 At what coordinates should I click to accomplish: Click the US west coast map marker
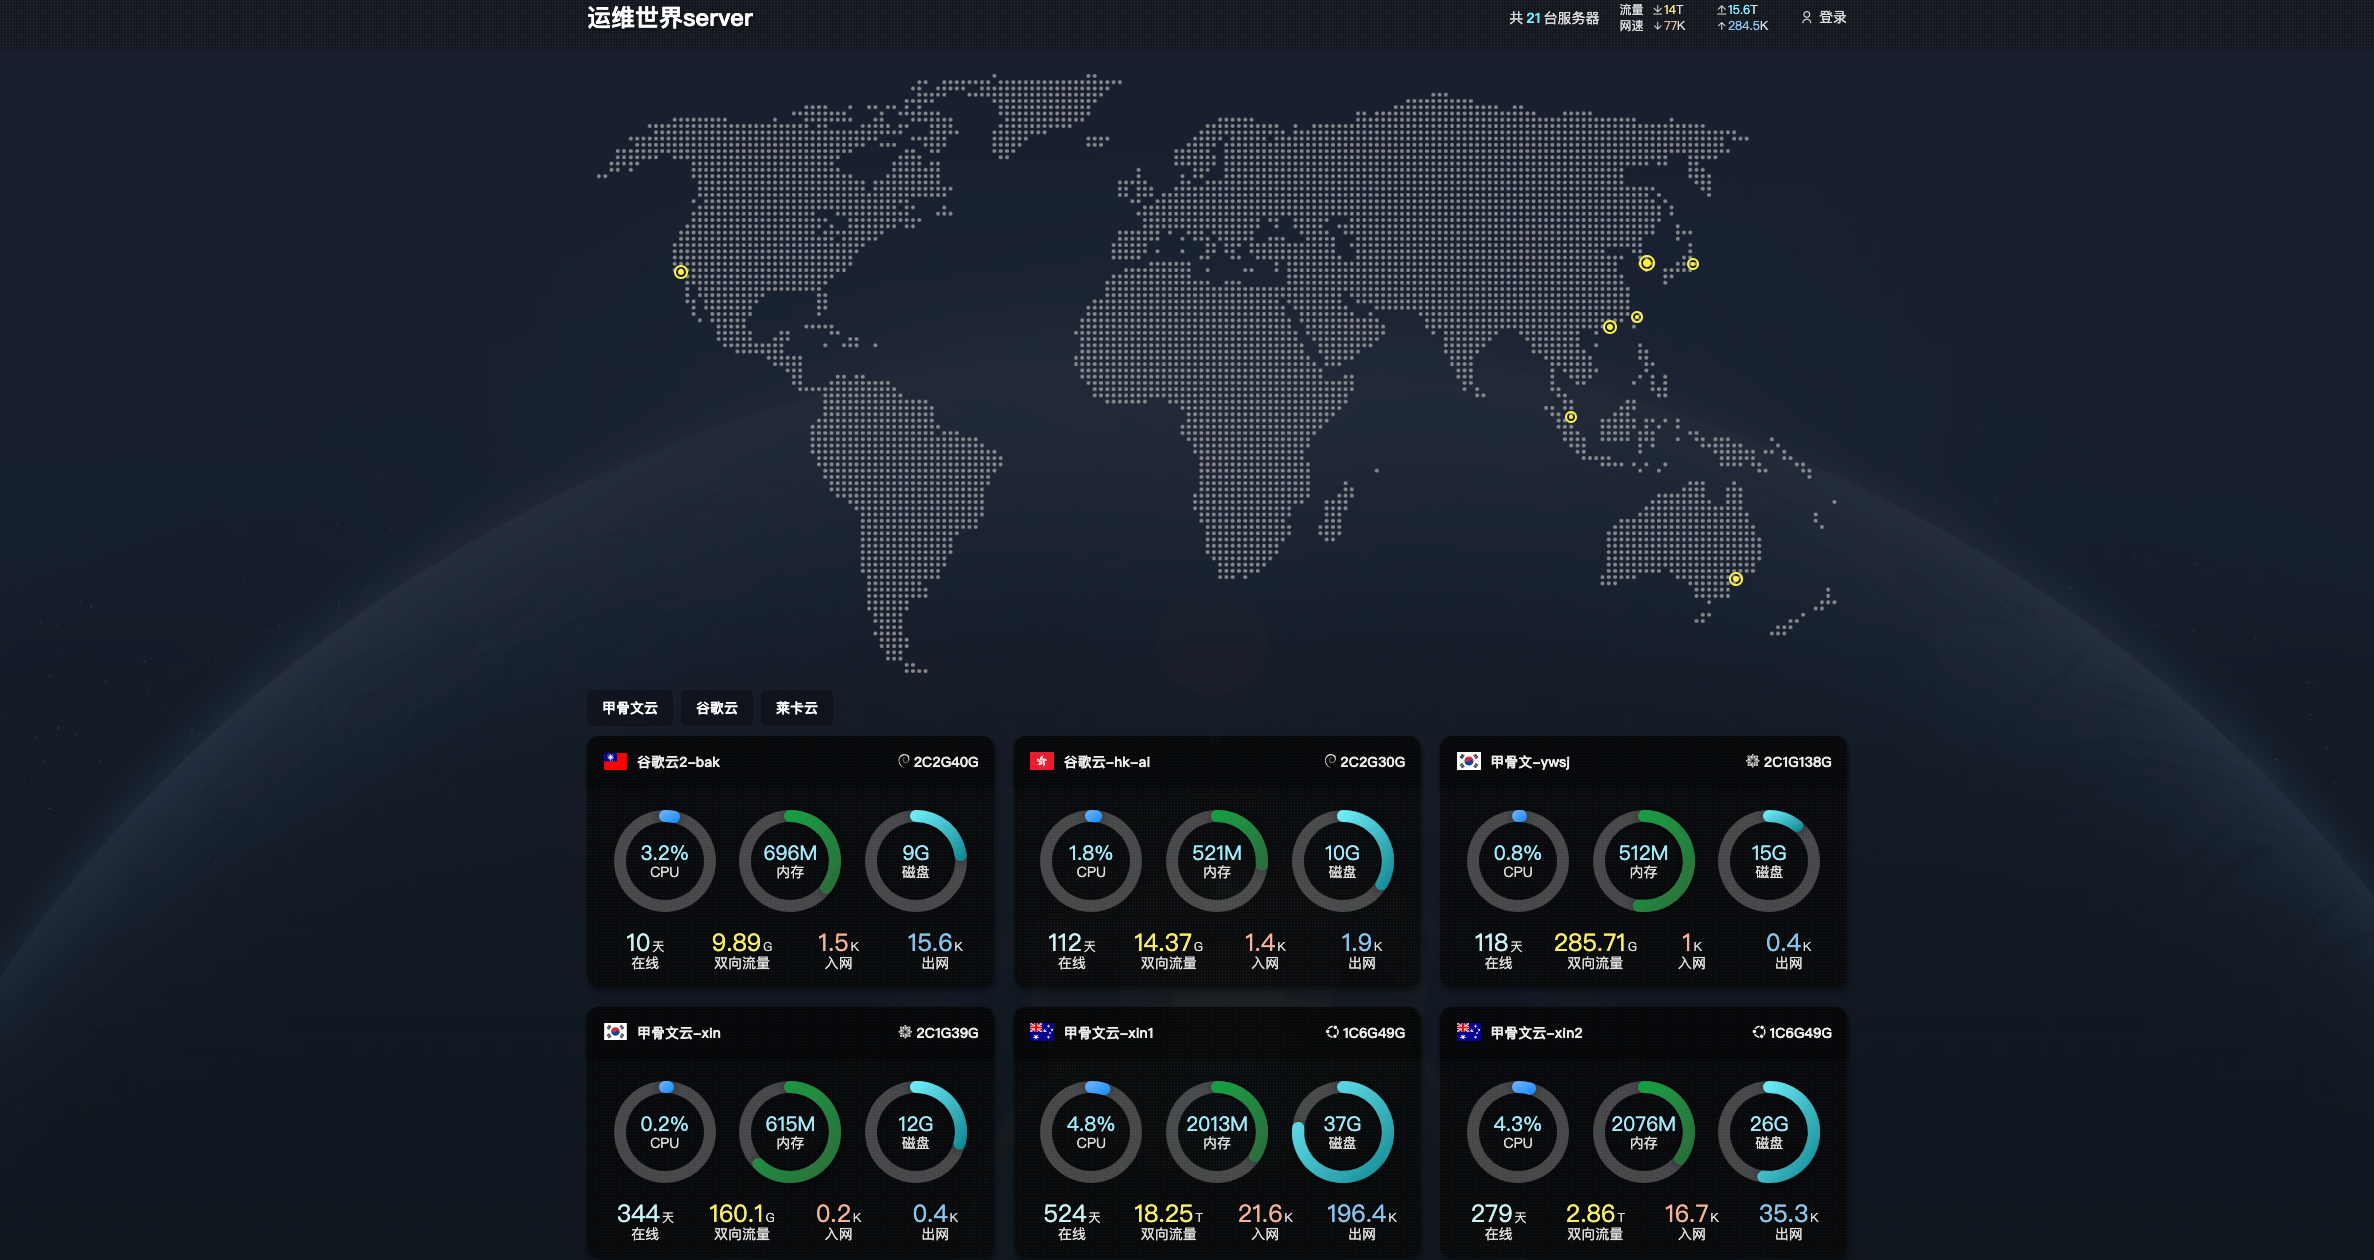pyautogui.click(x=680, y=272)
